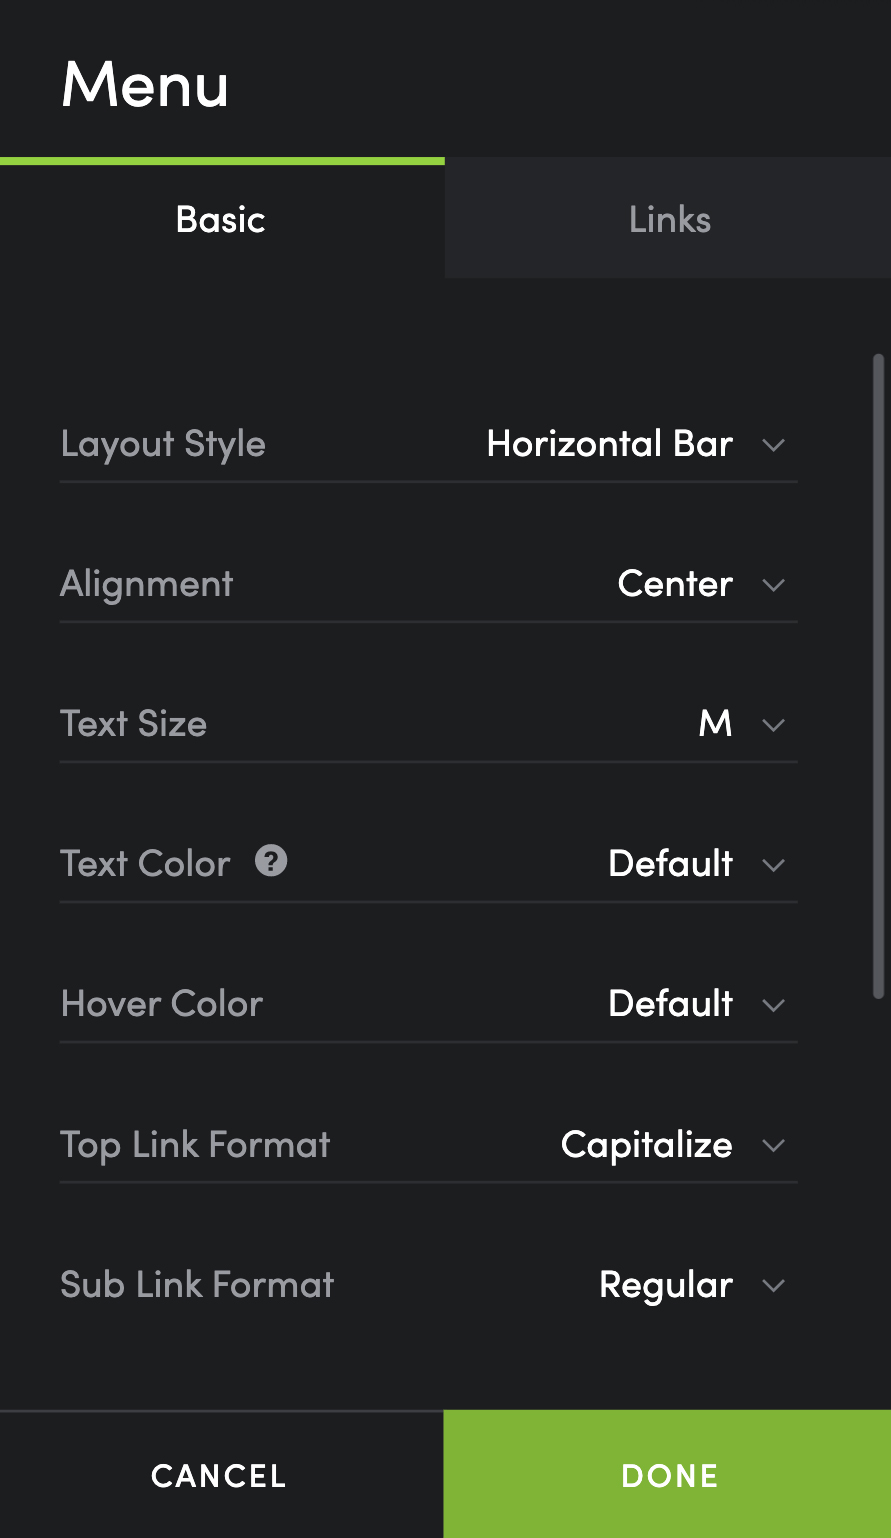Screen dimensions: 891x1538
Task: Click the chevron arrow in Text Size row
Action: tap(773, 725)
